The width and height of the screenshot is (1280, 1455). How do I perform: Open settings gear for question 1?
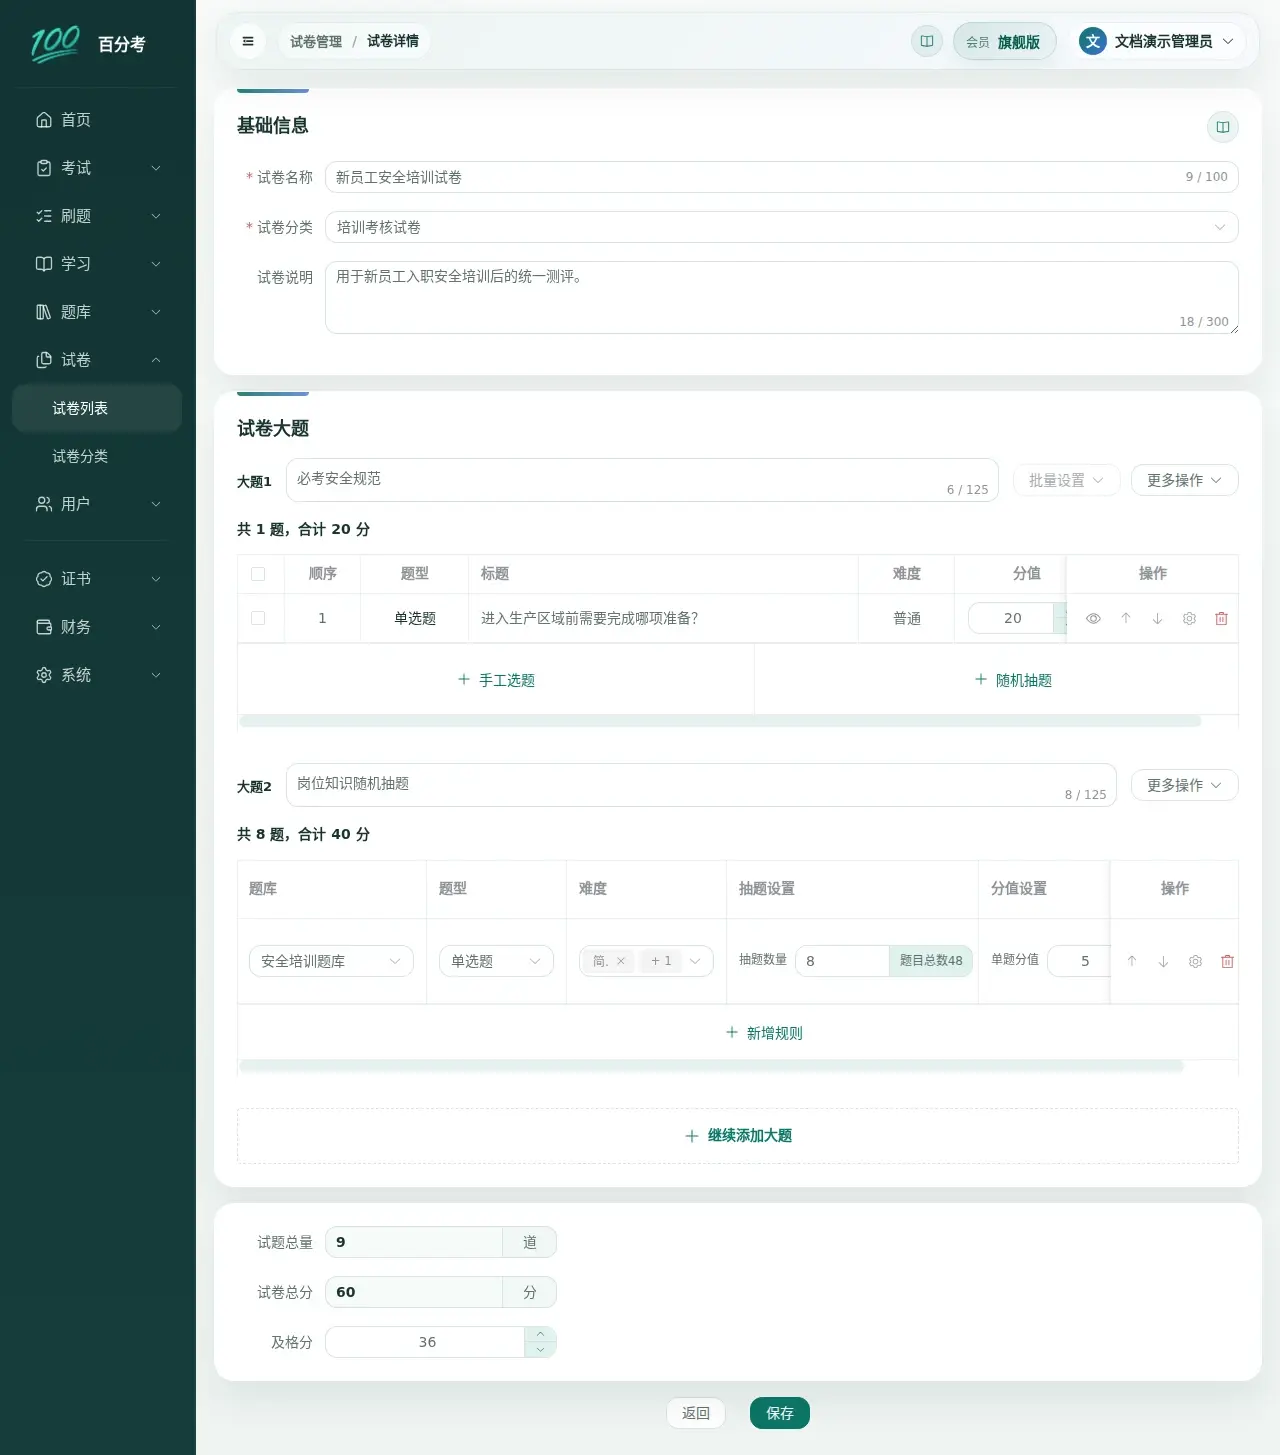1189,619
